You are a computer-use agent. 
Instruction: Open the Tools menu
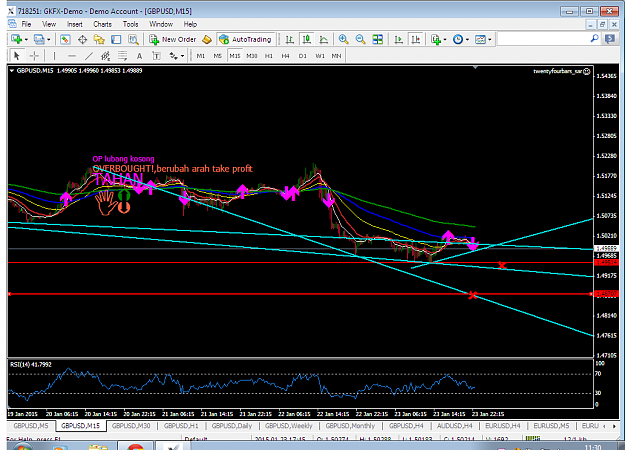(130, 24)
